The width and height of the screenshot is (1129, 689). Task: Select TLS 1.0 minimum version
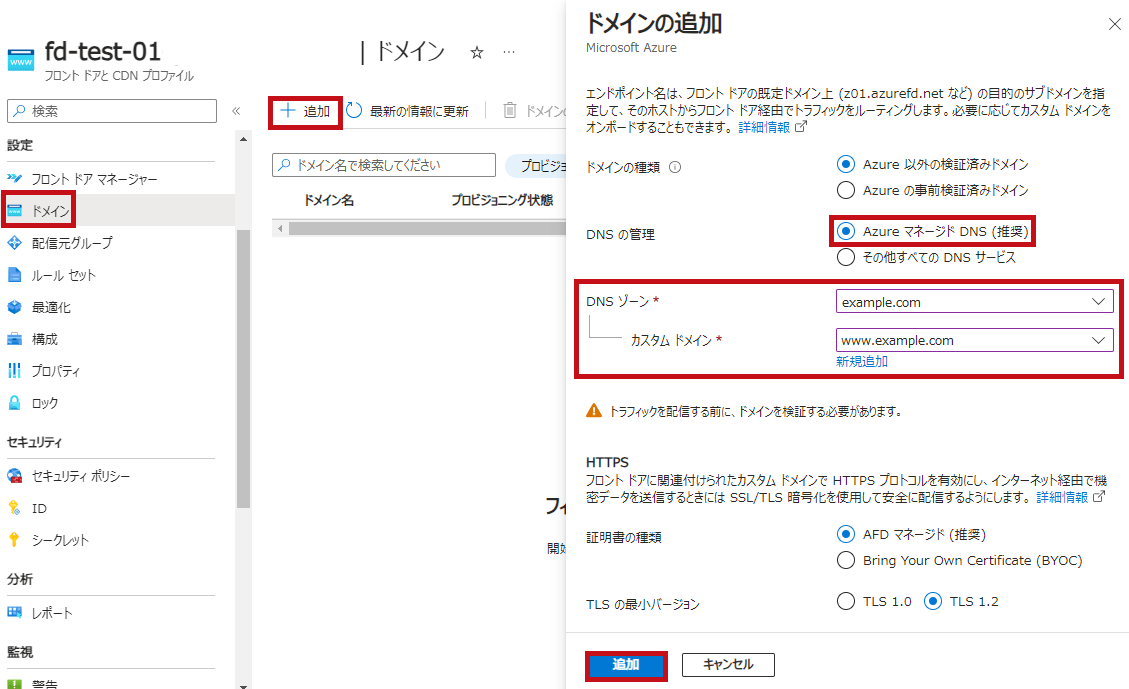(x=846, y=601)
